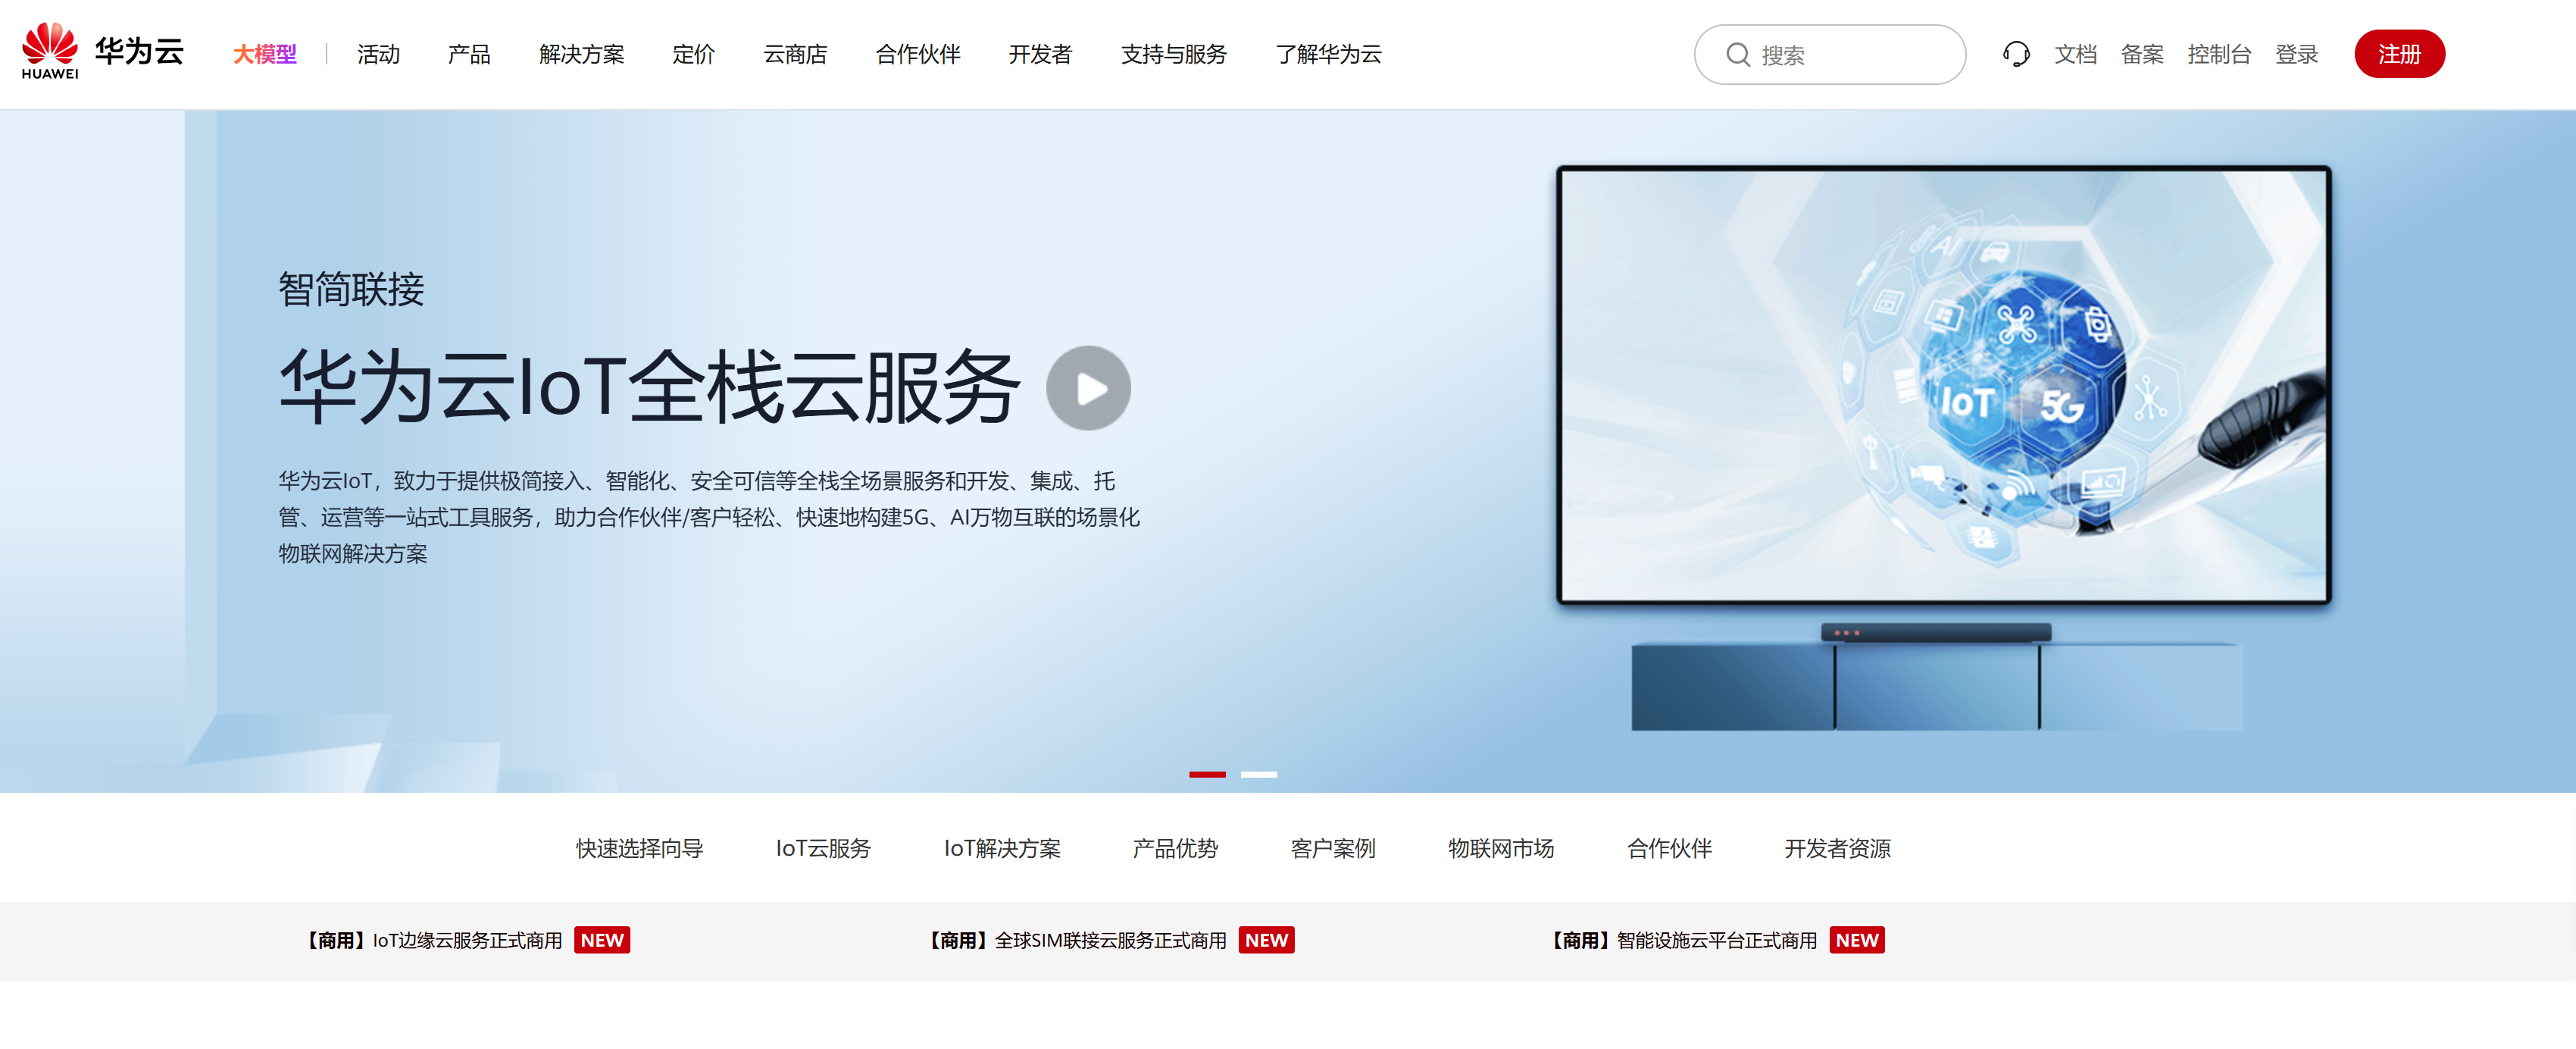Click the 搜索 input field
This screenshot has height=1049, width=2576.
1850,55
